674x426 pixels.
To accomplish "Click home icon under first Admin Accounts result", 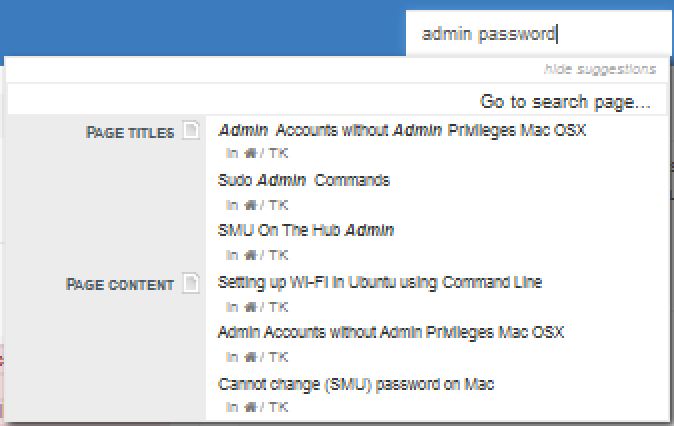I will click(x=251, y=153).
